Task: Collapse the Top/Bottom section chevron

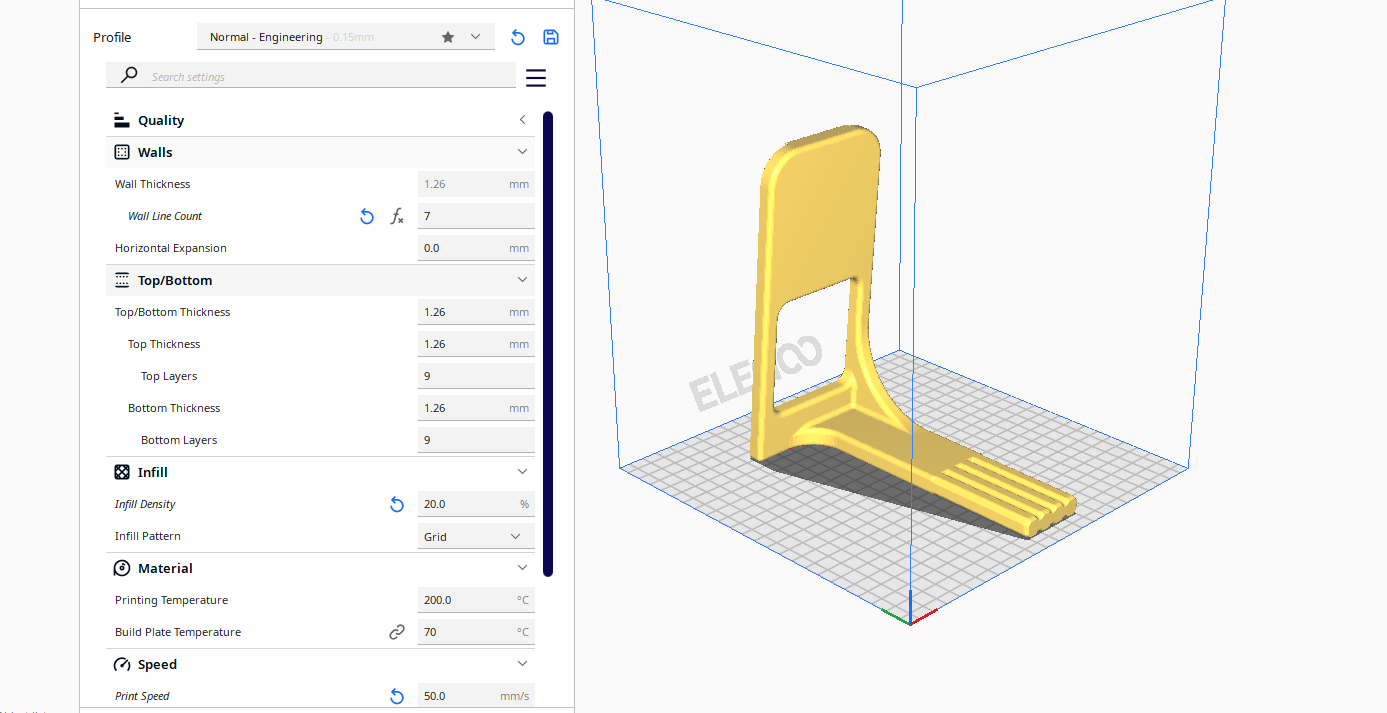Action: pos(522,280)
